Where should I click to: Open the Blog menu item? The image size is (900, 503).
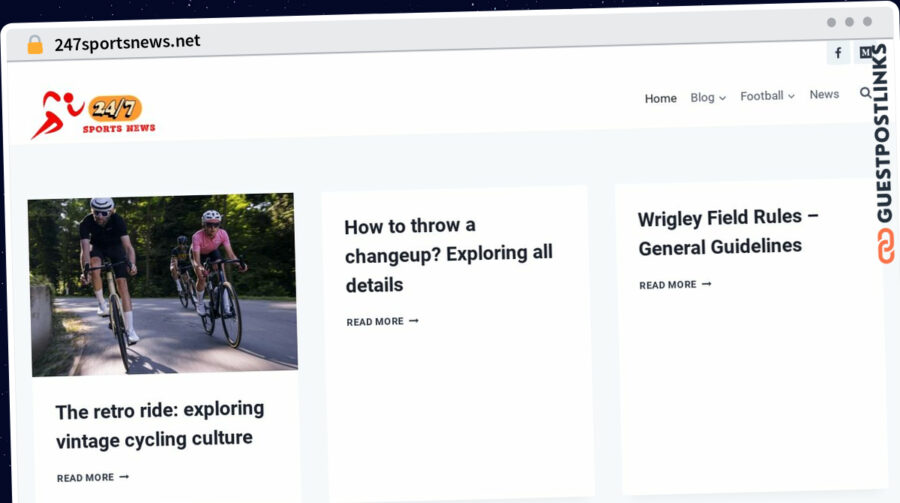point(702,98)
